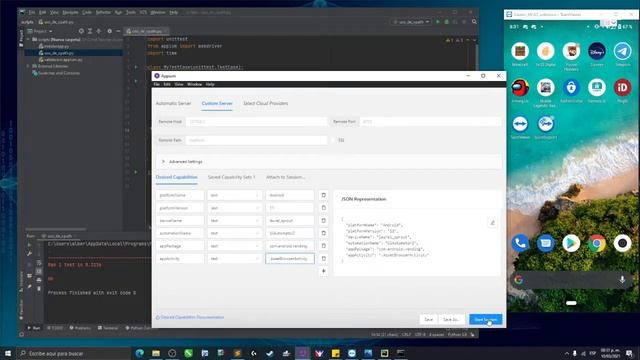
Task: Open Play Store in the phone dock
Action: click(571, 243)
